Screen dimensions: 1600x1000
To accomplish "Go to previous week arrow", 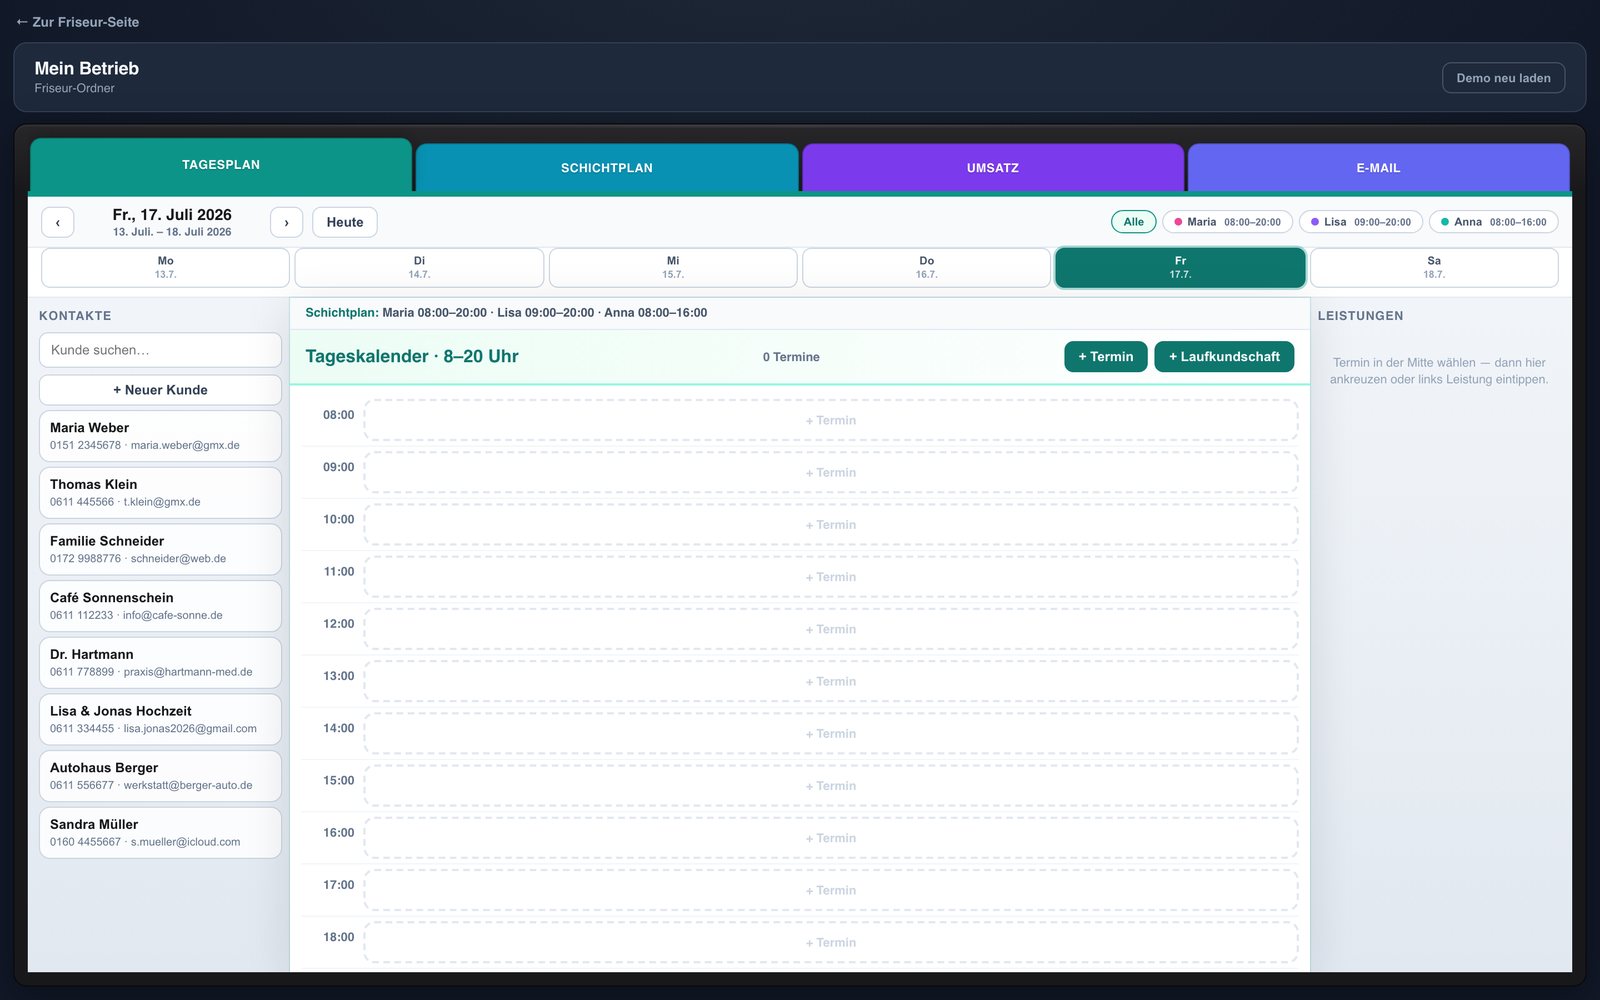I will (x=58, y=222).
